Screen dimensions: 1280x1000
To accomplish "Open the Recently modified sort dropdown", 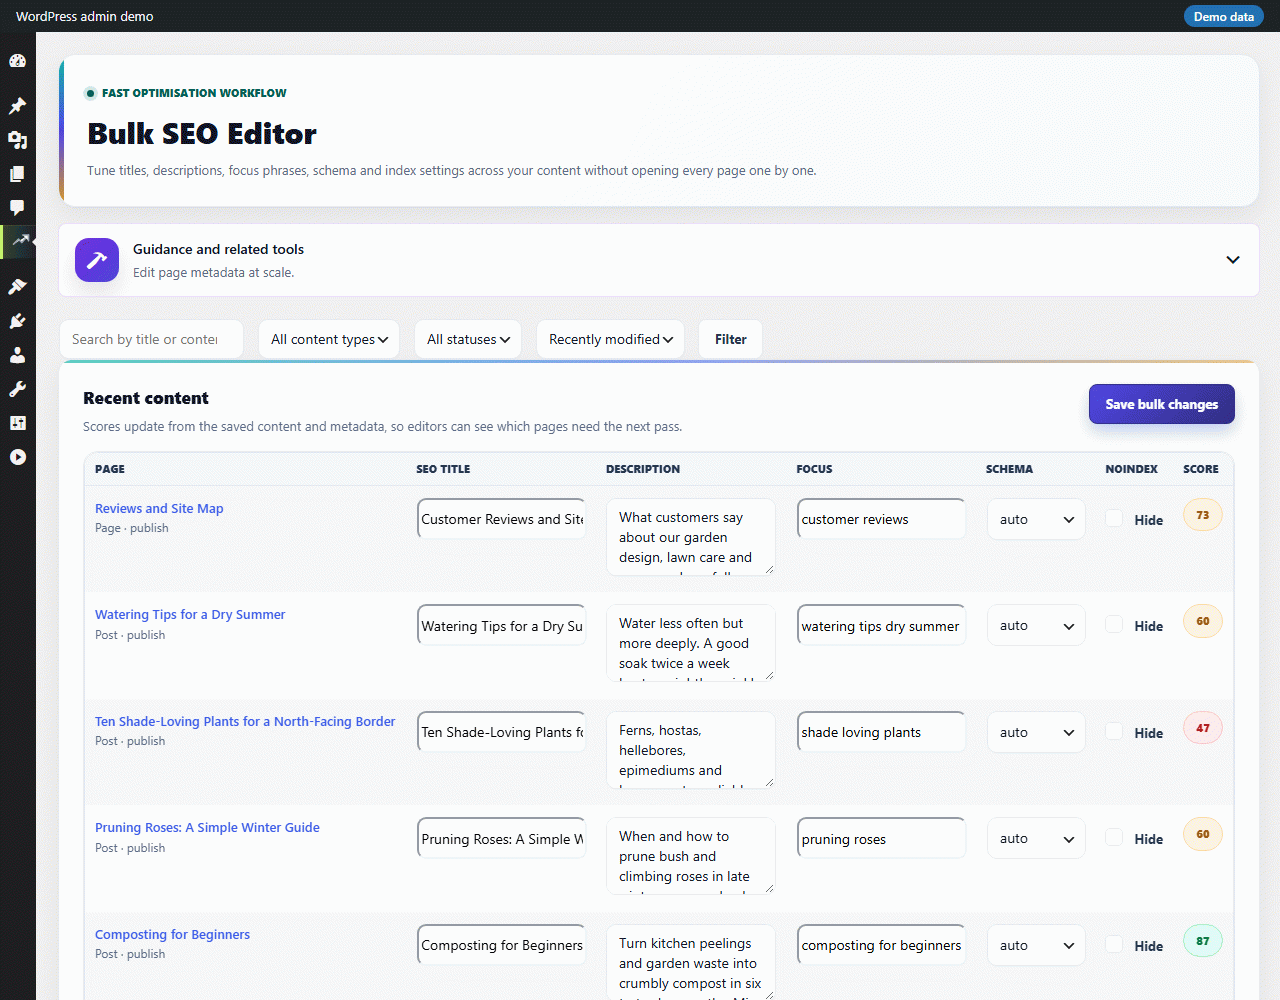I will (610, 339).
